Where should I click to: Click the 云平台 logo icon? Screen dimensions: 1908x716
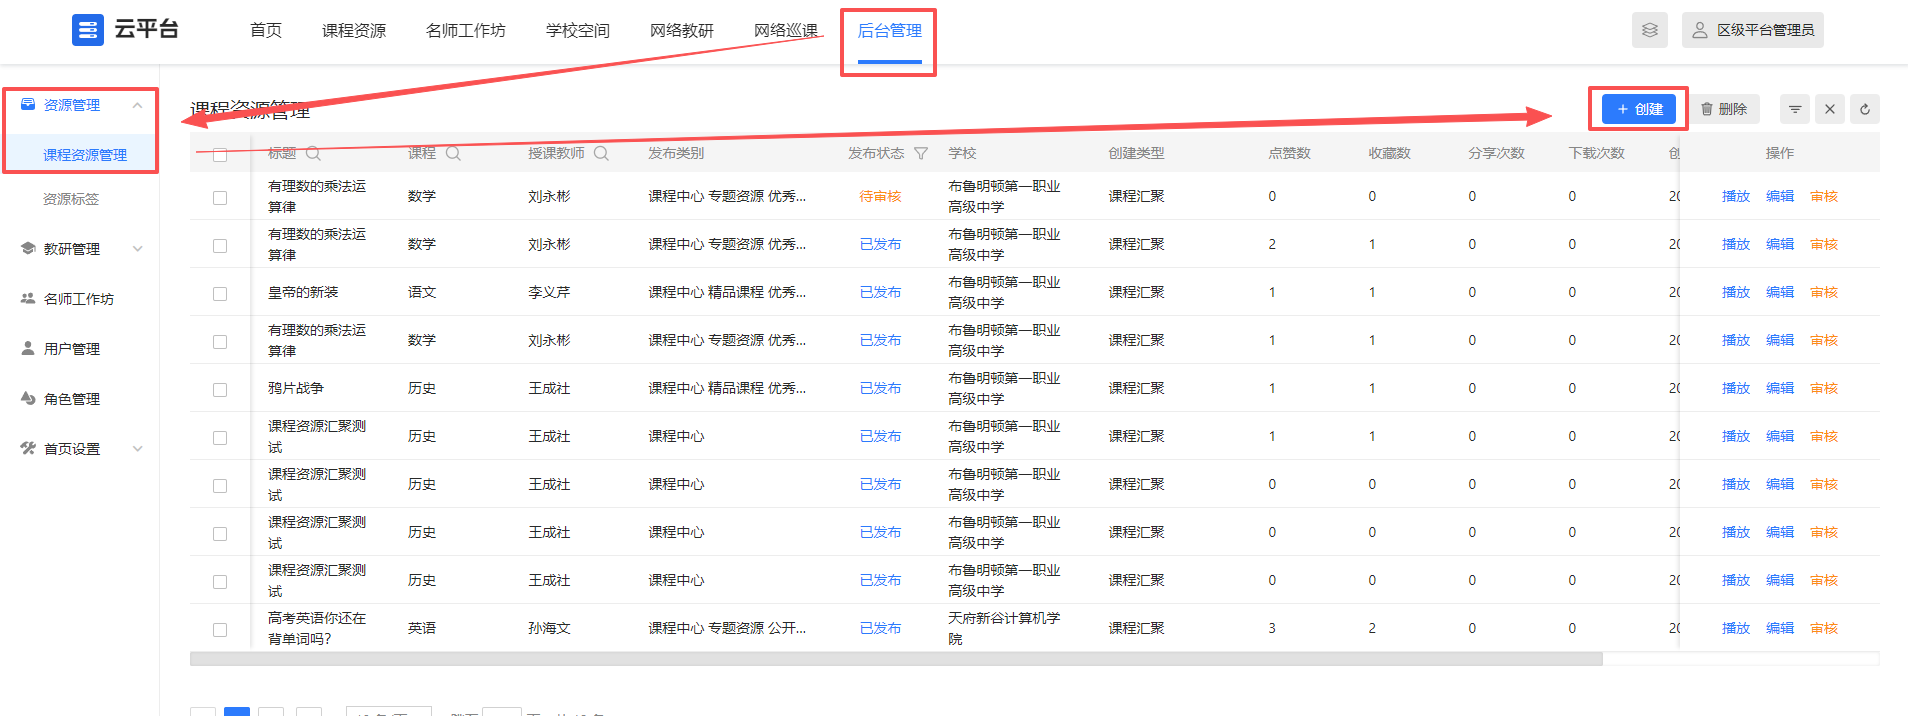(x=88, y=30)
